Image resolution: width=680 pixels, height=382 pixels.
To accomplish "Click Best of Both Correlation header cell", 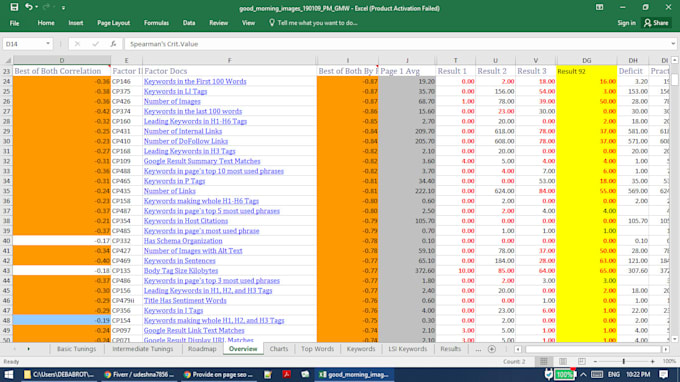I will coord(62,71).
